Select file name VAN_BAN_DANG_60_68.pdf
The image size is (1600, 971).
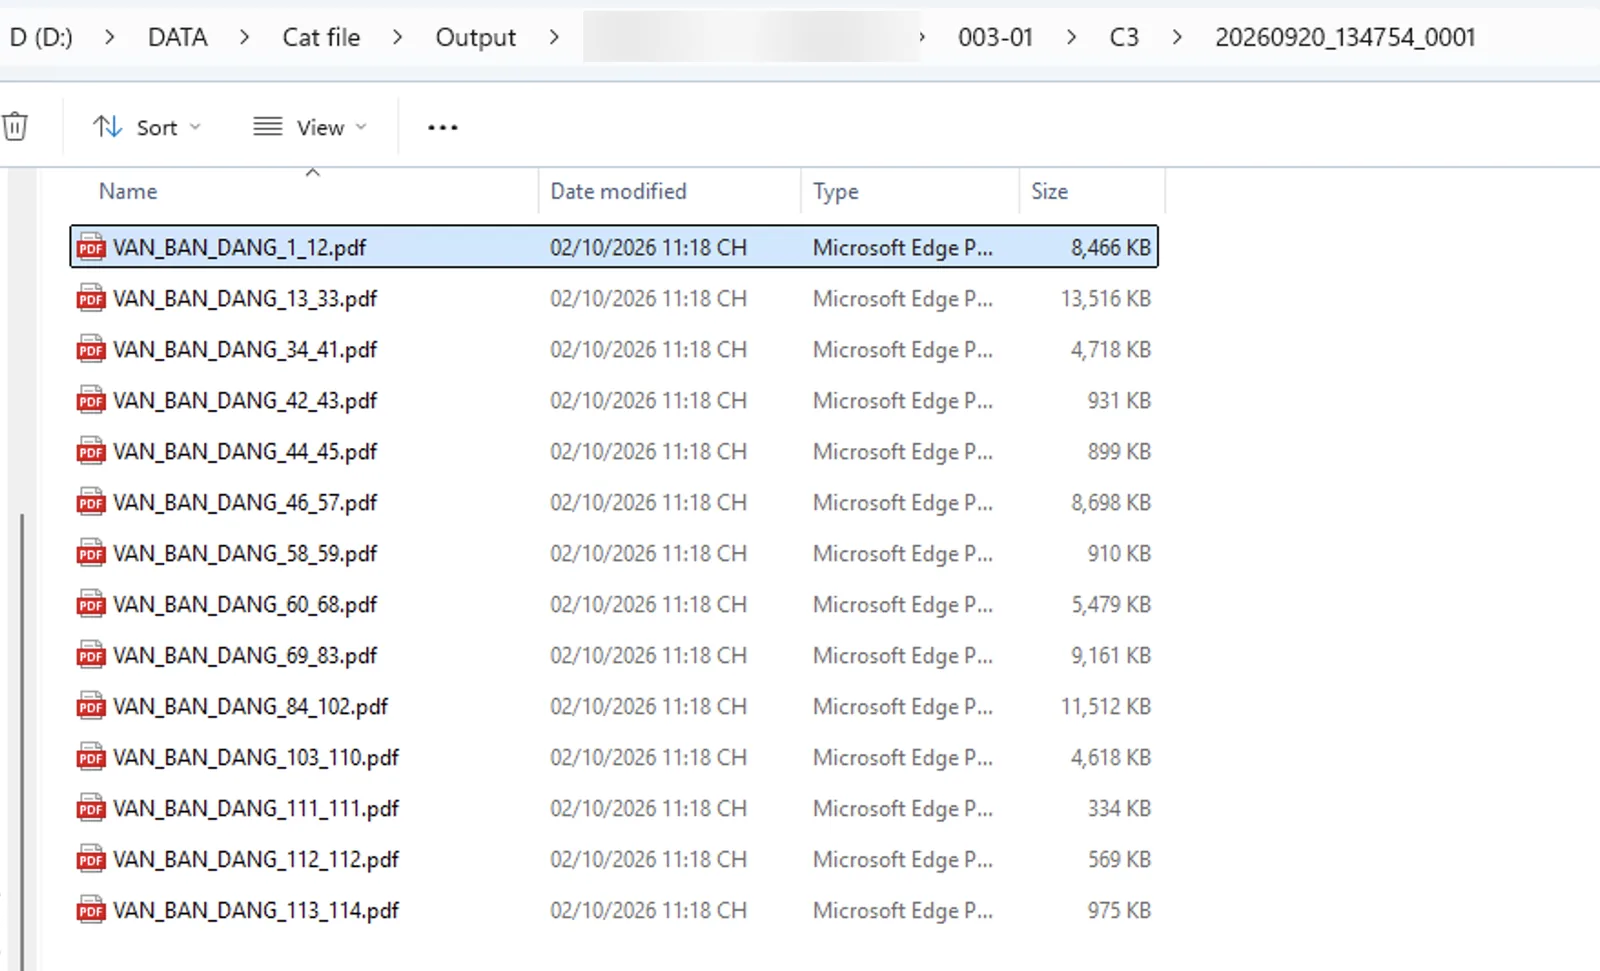(x=245, y=604)
